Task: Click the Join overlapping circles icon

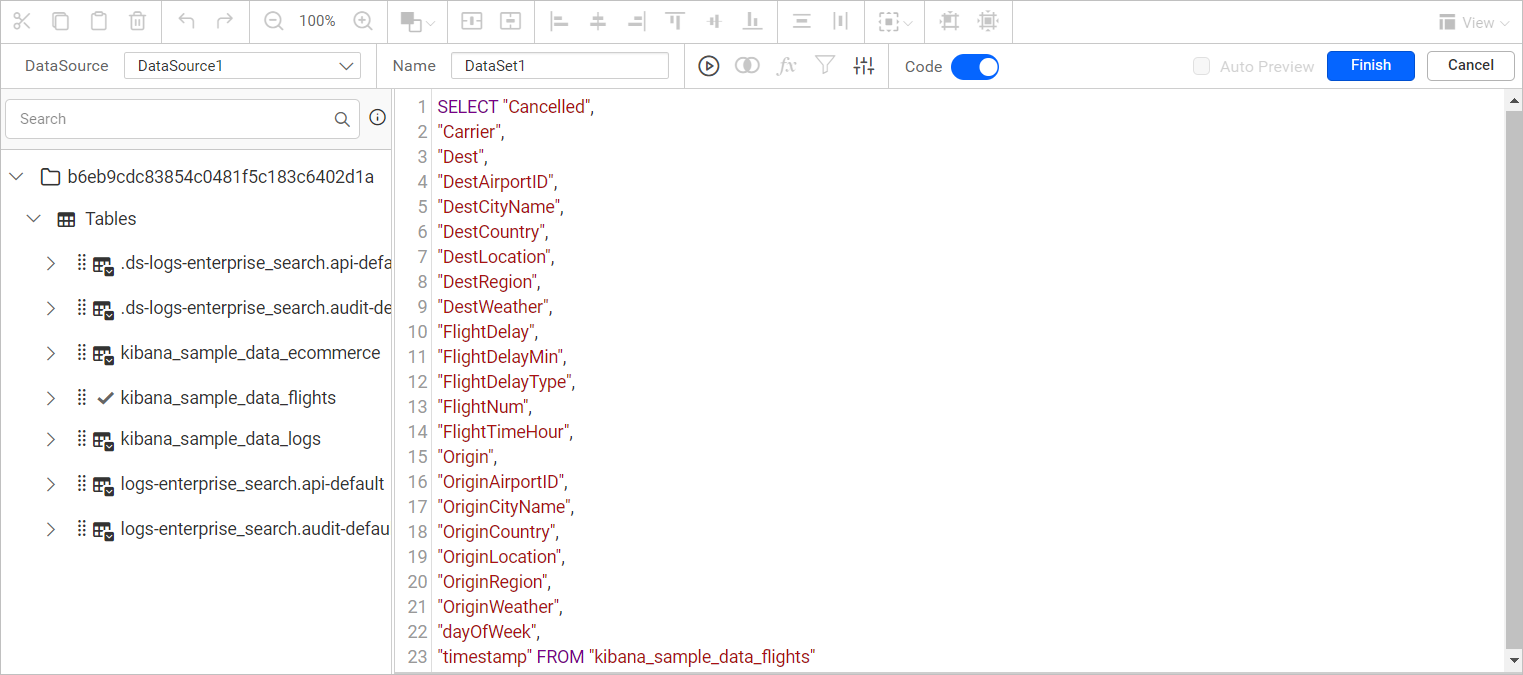Action: pyautogui.click(x=747, y=66)
